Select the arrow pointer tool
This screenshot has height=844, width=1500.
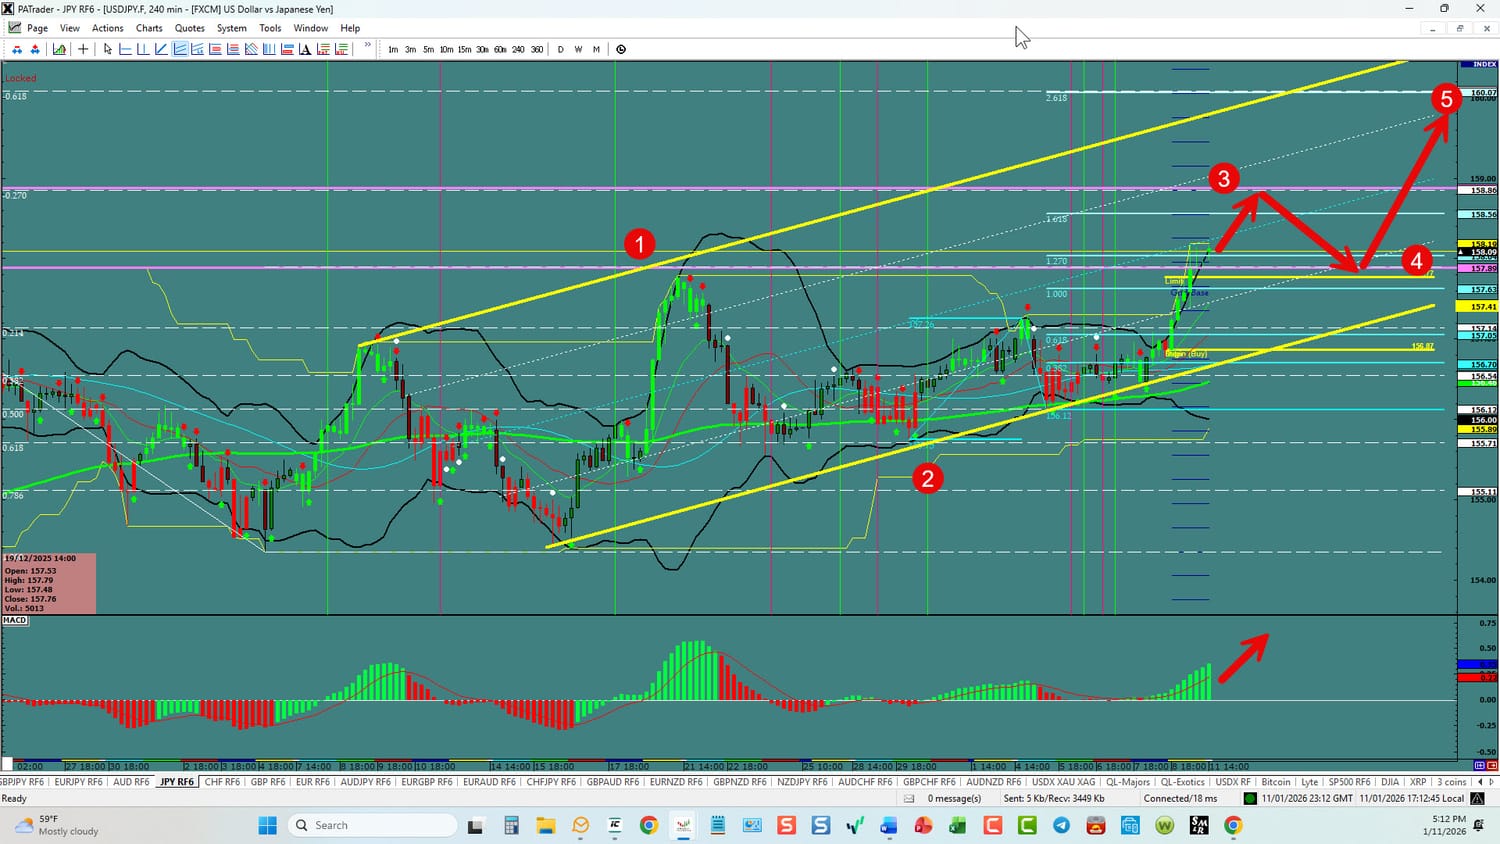[108, 49]
